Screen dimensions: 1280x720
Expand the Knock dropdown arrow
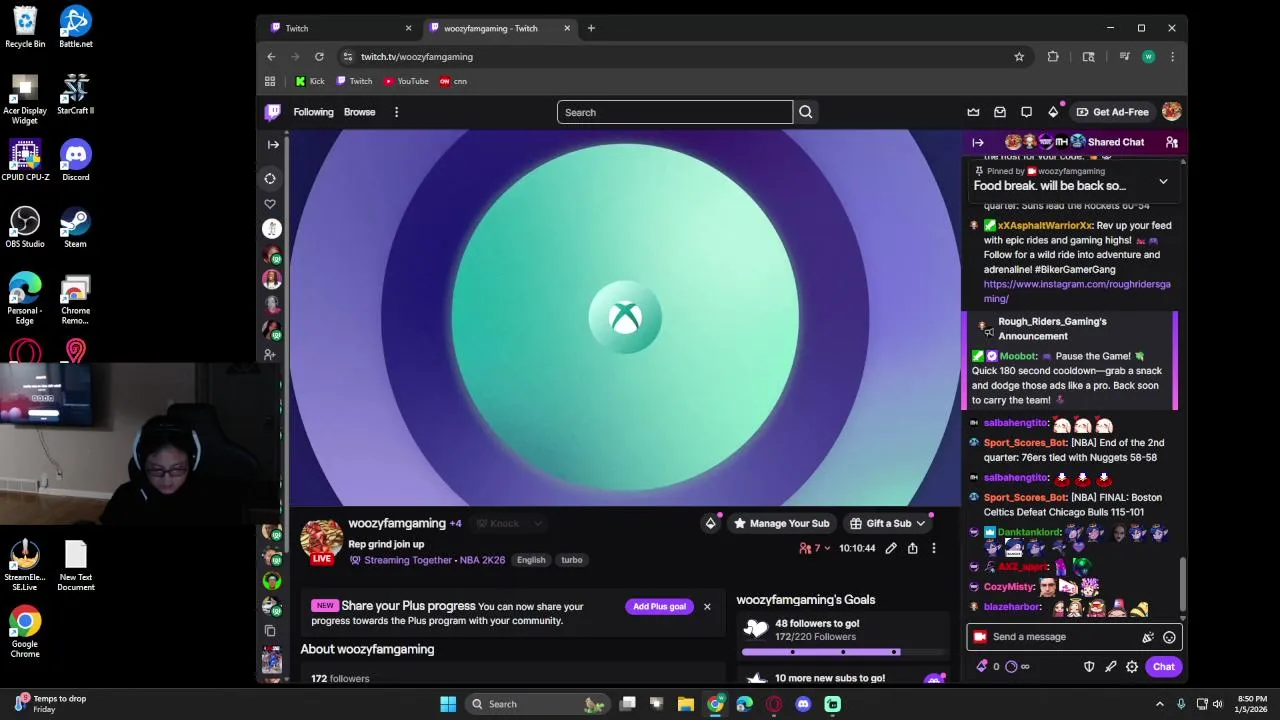click(x=538, y=524)
